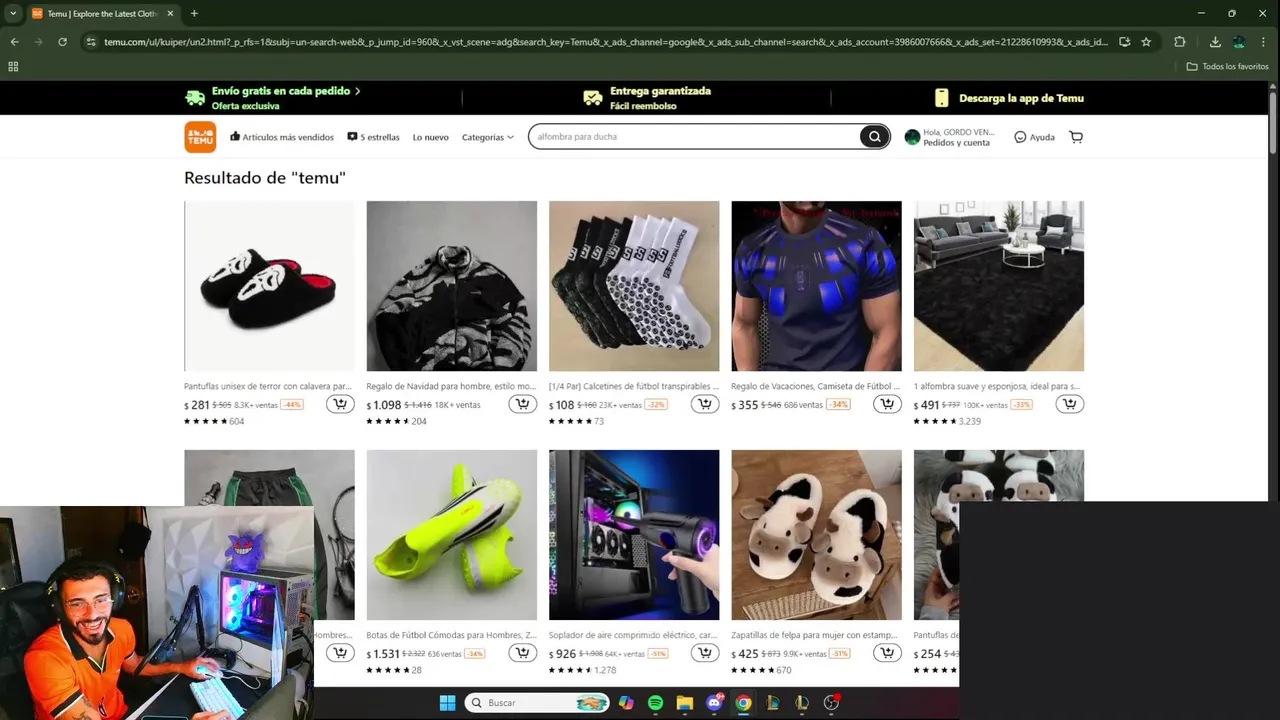Go back with the browser arrow

point(14,42)
